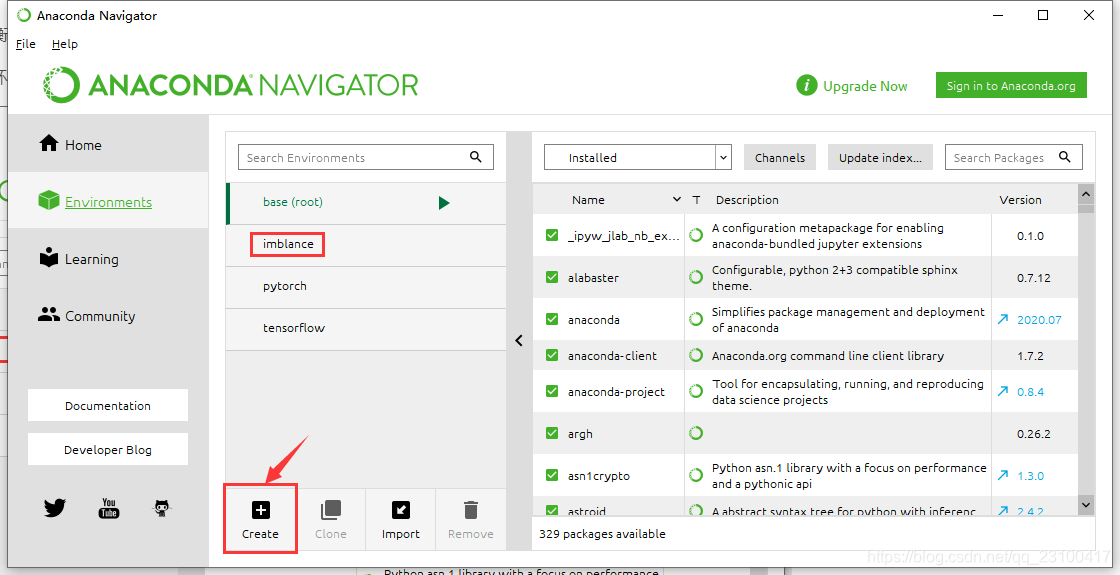Click the type circle icon for anaconda-client
Screen dimensions: 1120x575
point(696,355)
